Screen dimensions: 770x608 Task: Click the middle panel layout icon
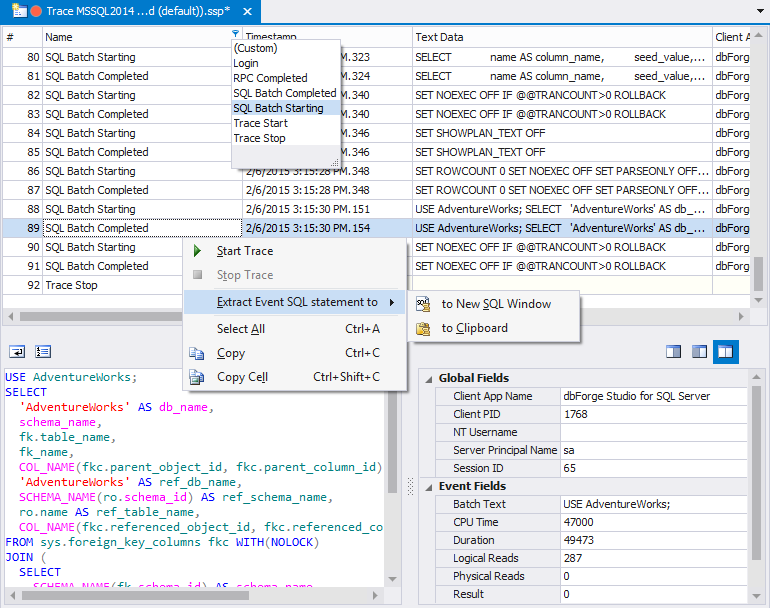(x=699, y=352)
